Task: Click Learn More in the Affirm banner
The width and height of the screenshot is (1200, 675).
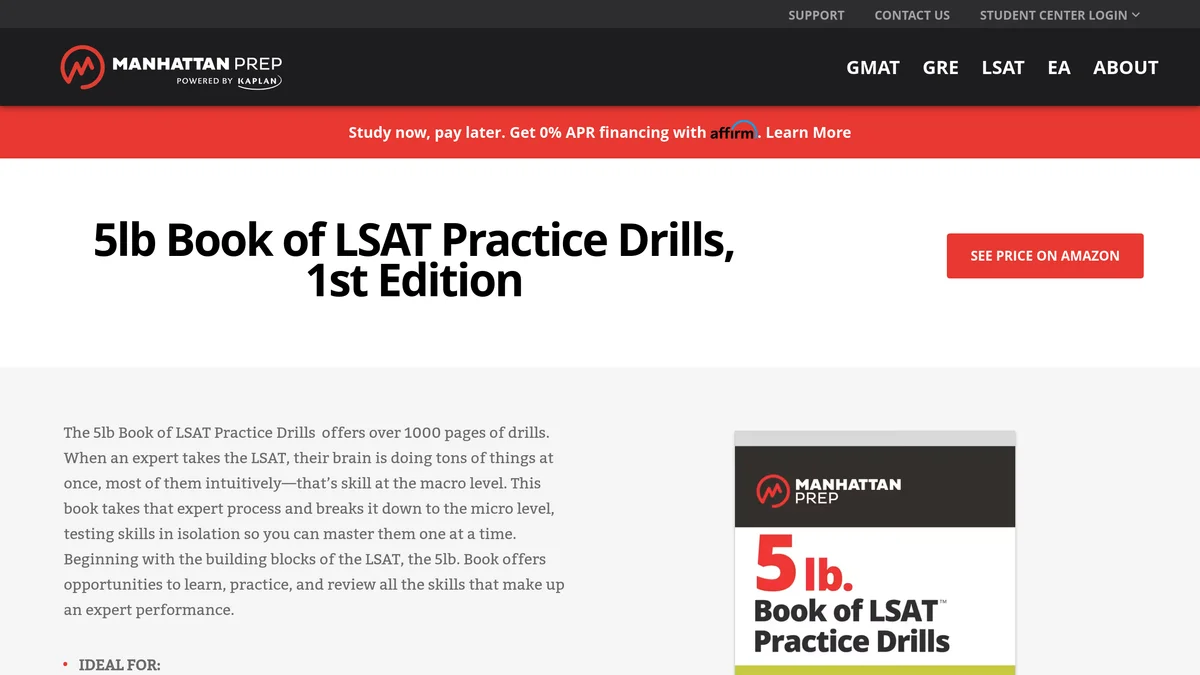Action: [x=808, y=132]
